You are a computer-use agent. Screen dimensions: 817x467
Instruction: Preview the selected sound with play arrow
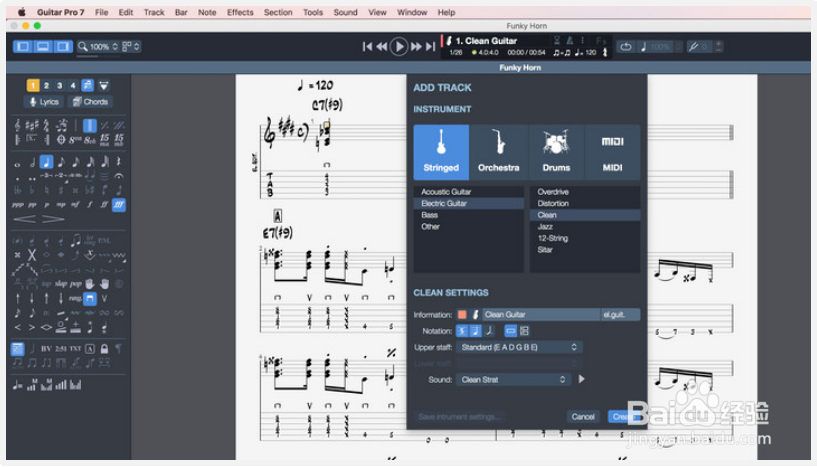(581, 379)
